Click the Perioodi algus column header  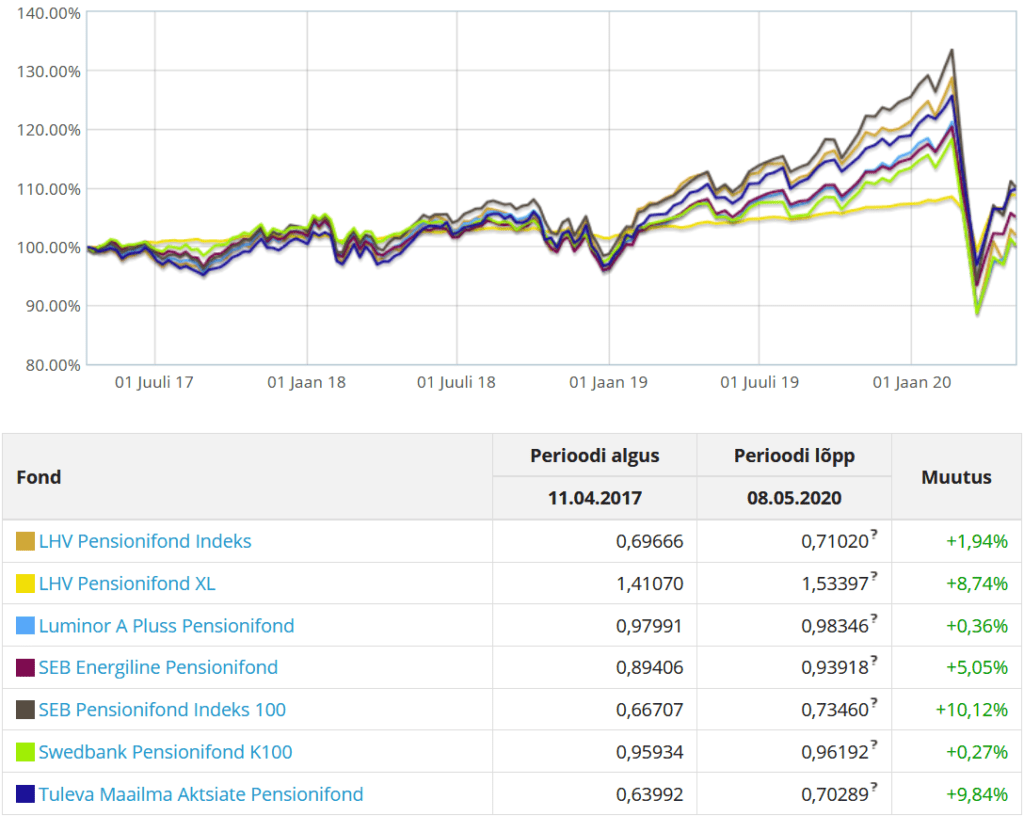coord(594,456)
